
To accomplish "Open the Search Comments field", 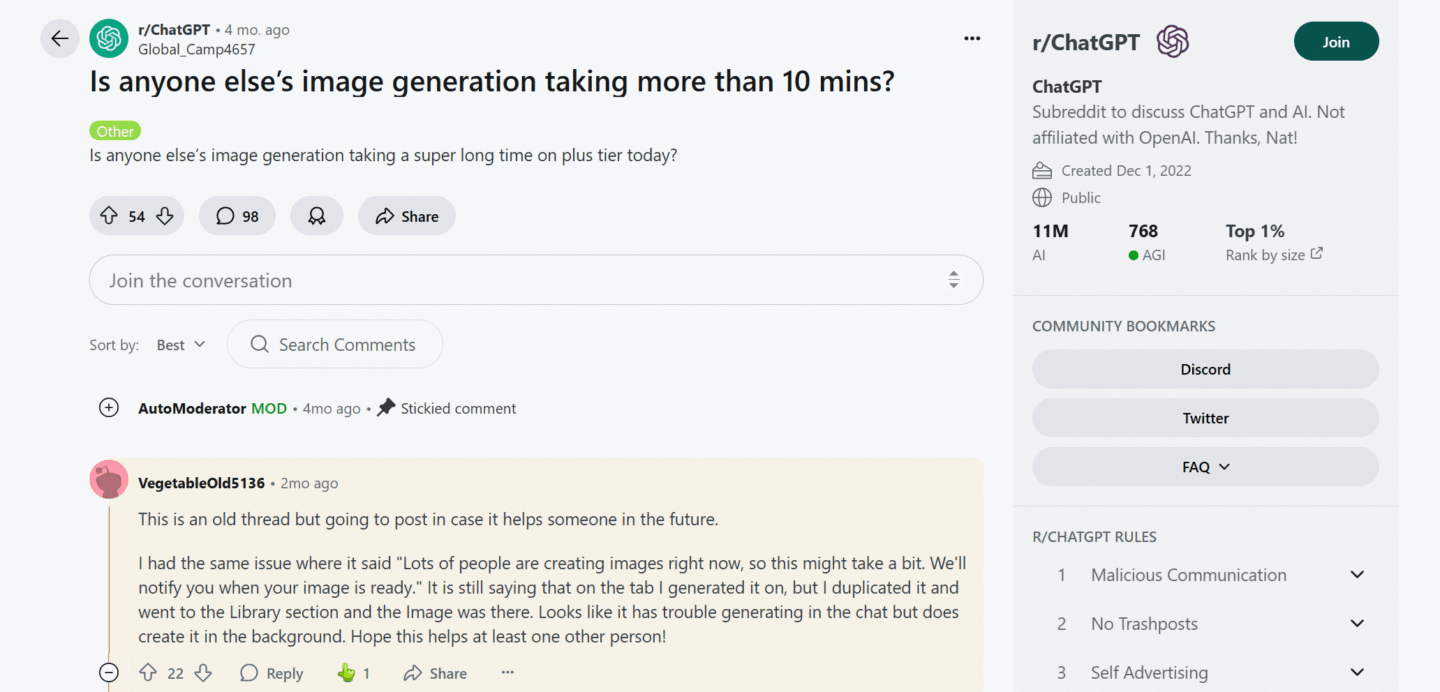I will [x=334, y=344].
